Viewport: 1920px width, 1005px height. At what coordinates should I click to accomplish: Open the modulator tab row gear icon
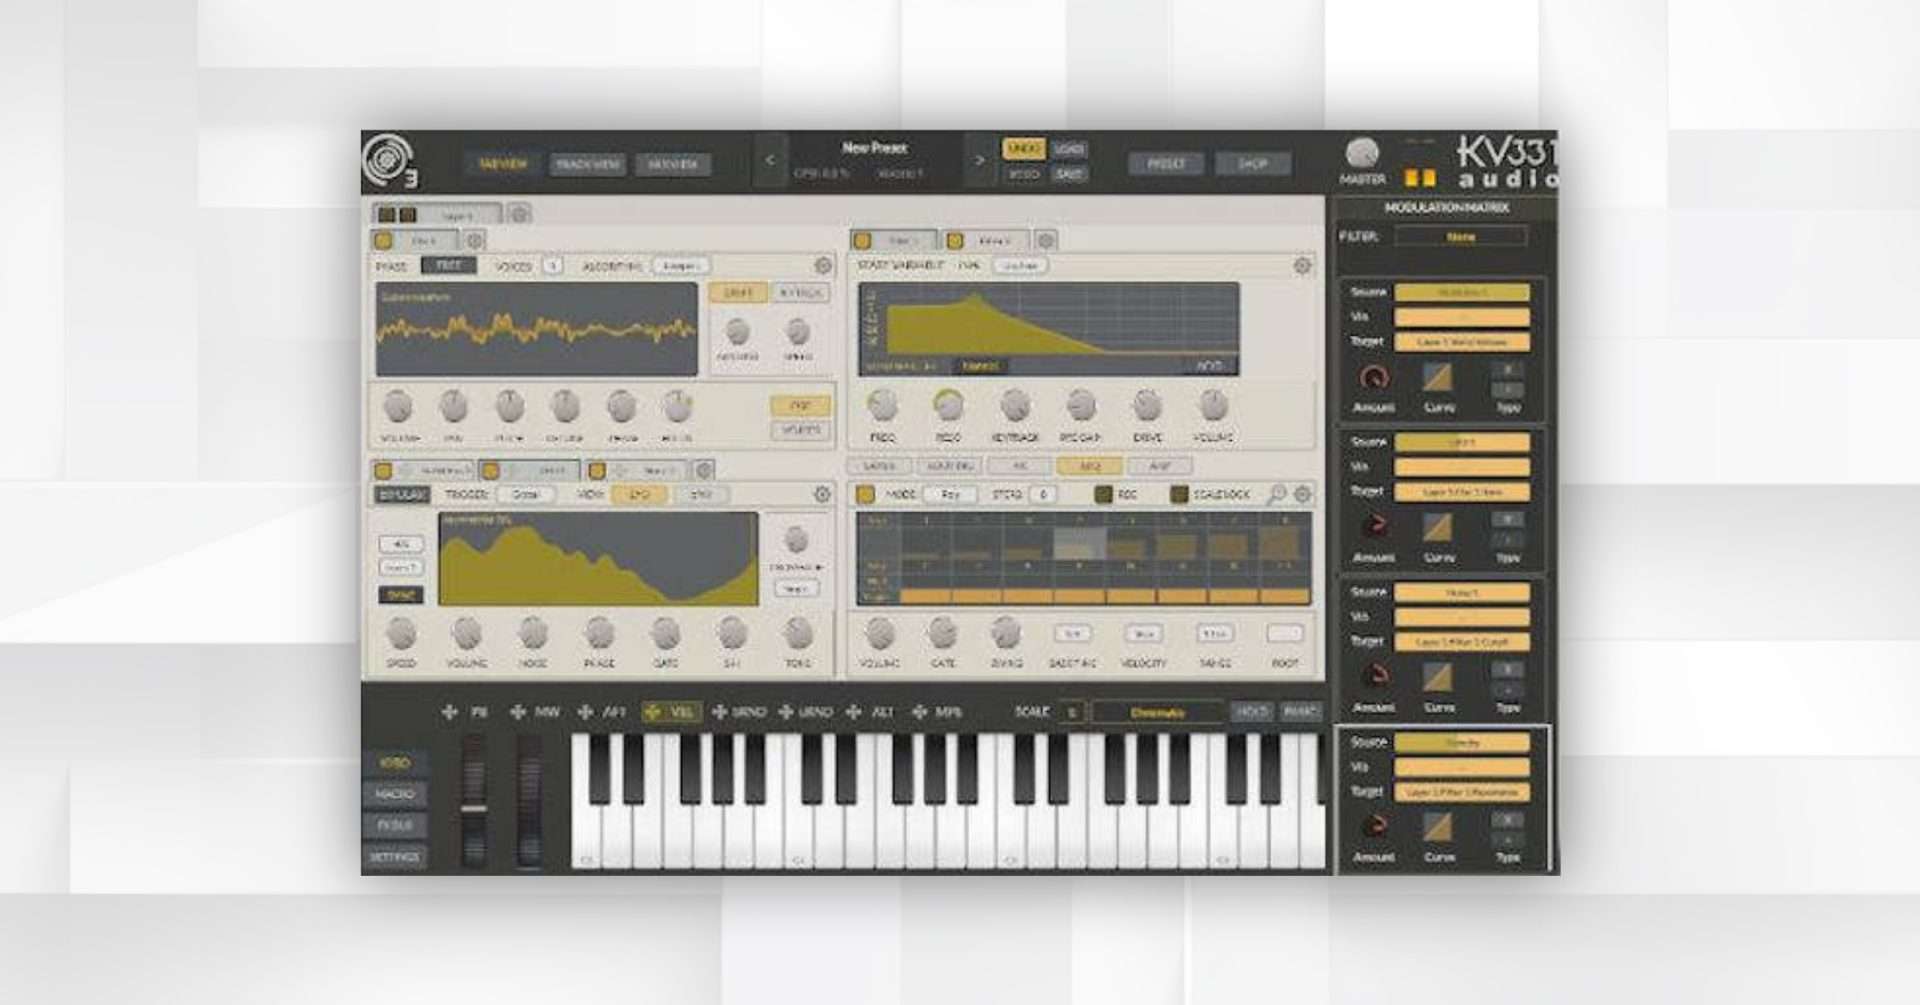pos(704,470)
